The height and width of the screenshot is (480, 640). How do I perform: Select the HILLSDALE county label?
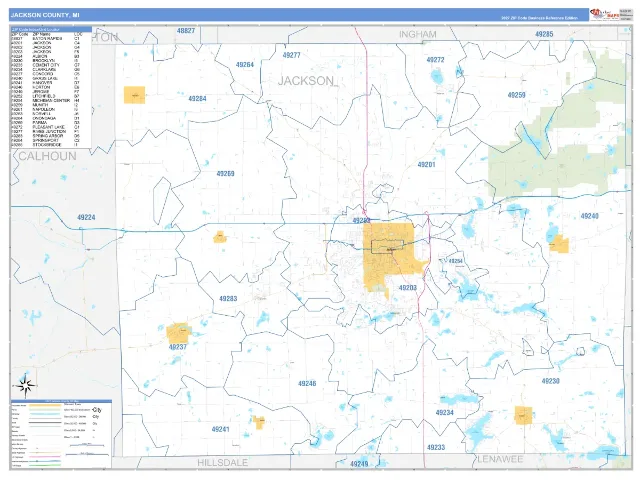pos(222,462)
